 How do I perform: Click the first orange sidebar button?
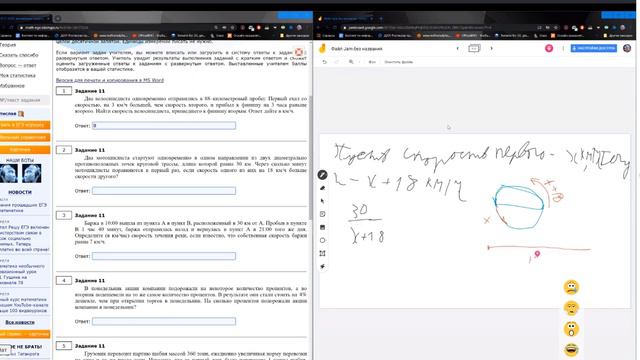[24, 125]
